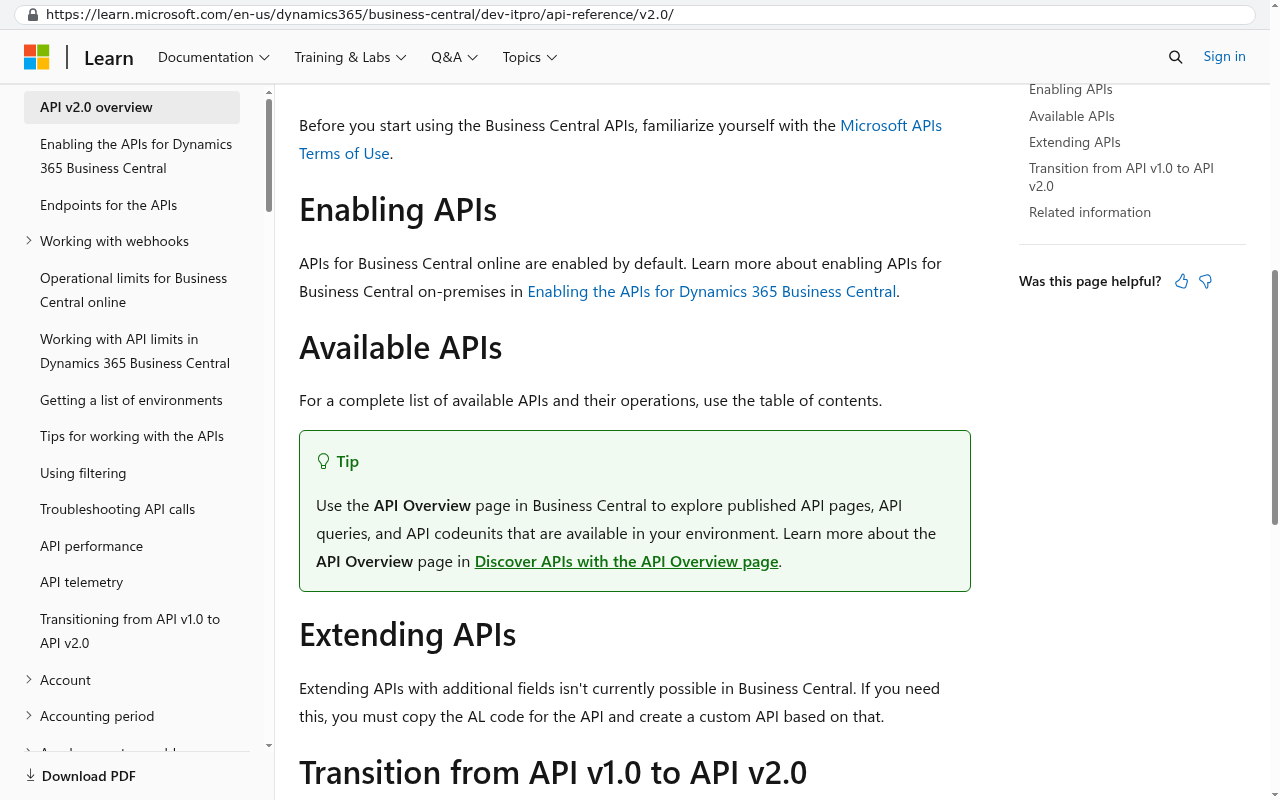Open Enabling the APIs for Dynamics 365 link in paragraph
The width and height of the screenshot is (1280, 800).
(x=711, y=292)
